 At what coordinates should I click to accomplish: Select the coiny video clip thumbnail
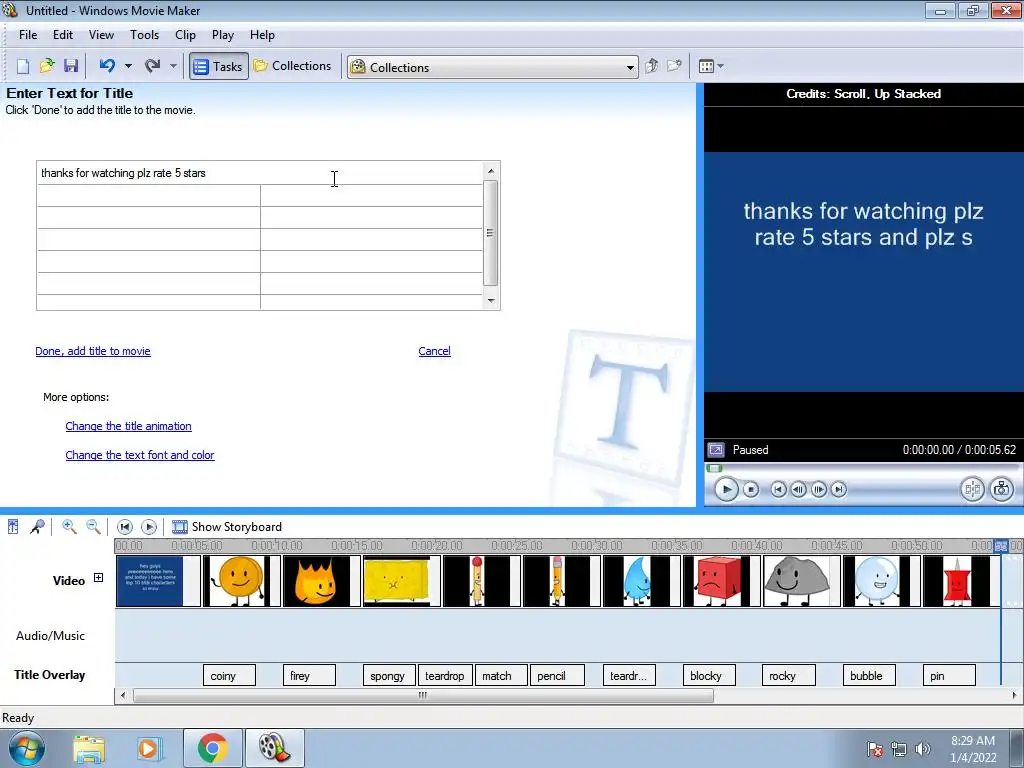click(242, 581)
